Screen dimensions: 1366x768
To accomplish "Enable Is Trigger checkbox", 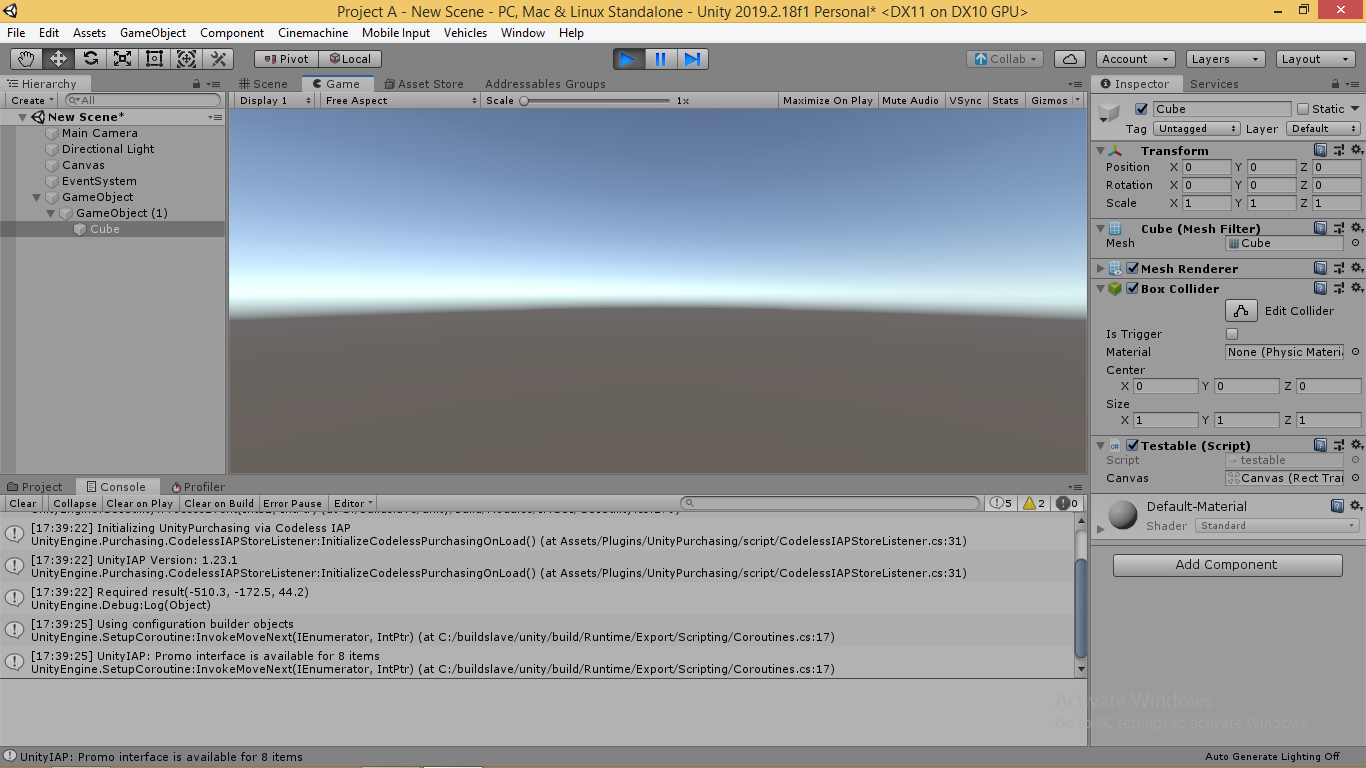I will coord(1232,334).
